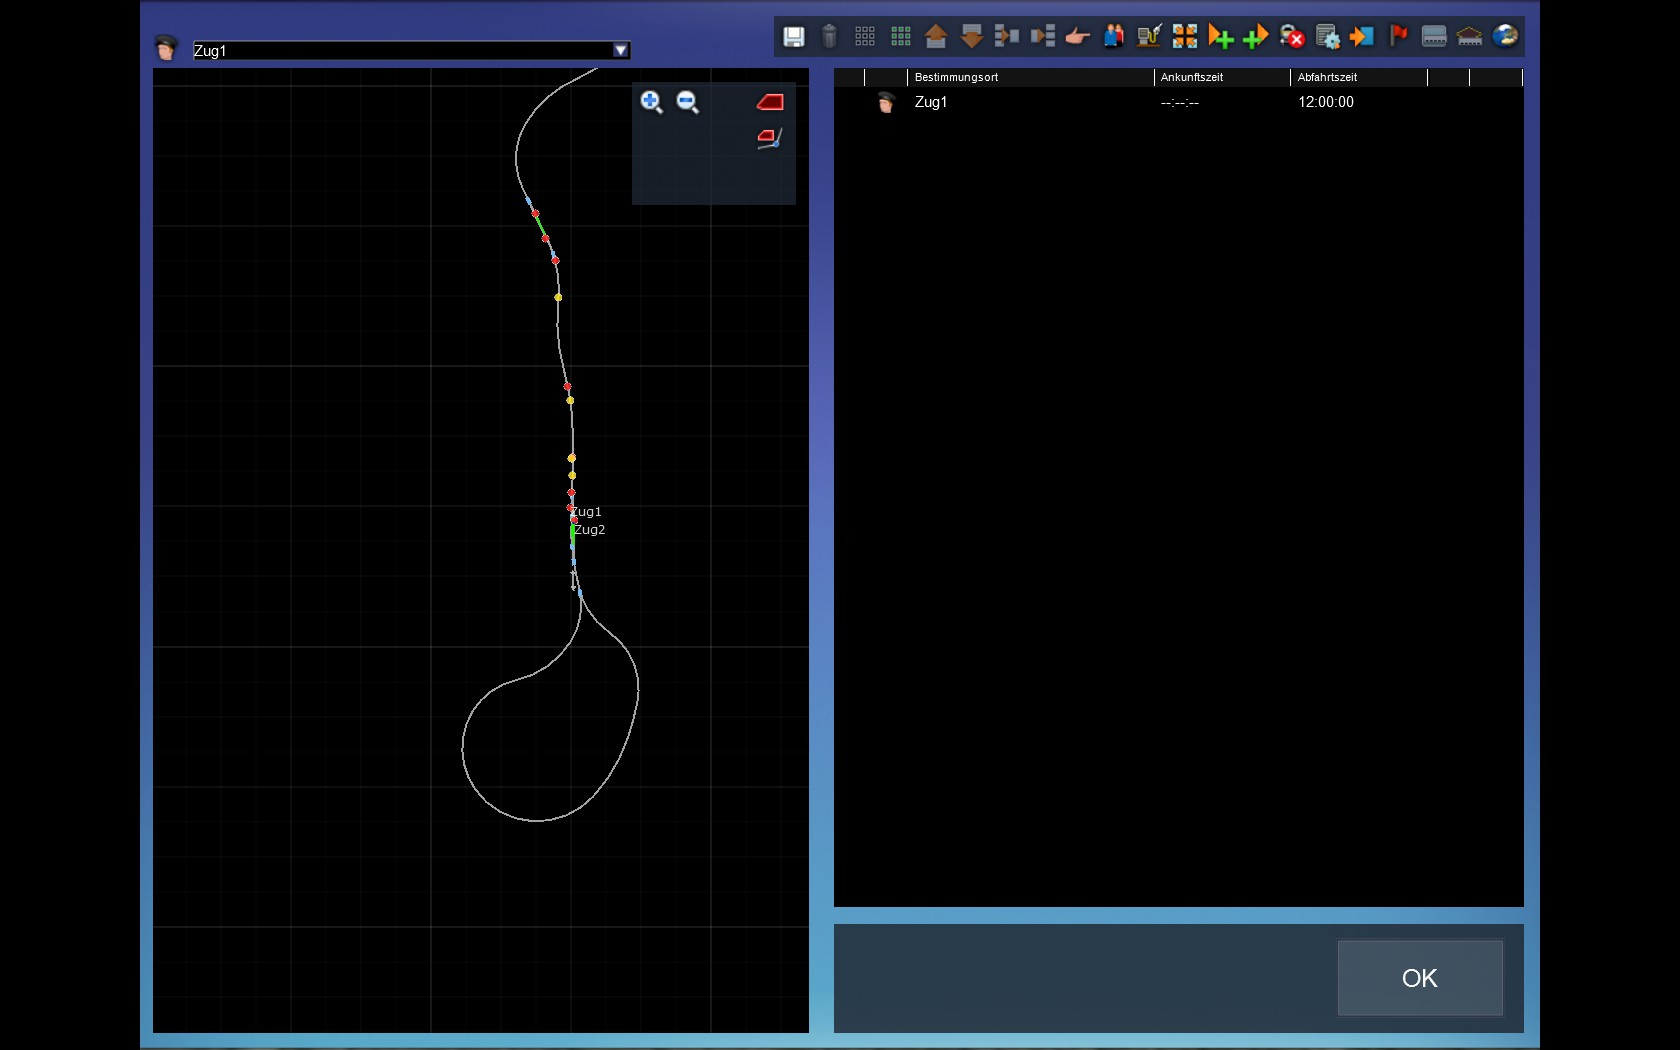
Task: Click the Zug2 label on the map
Action: pyautogui.click(x=590, y=530)
